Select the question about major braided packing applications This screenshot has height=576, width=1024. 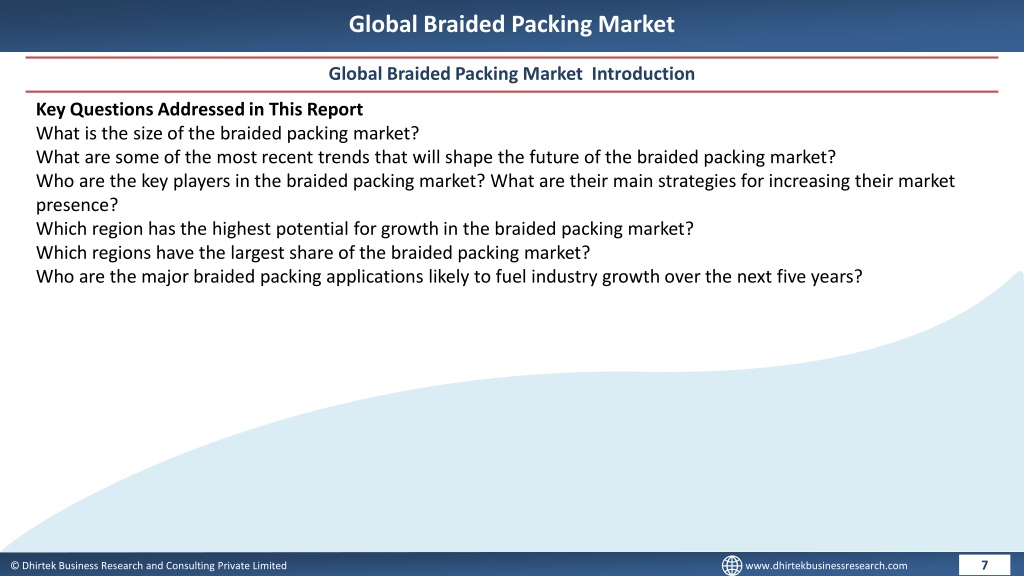point(449,277)
